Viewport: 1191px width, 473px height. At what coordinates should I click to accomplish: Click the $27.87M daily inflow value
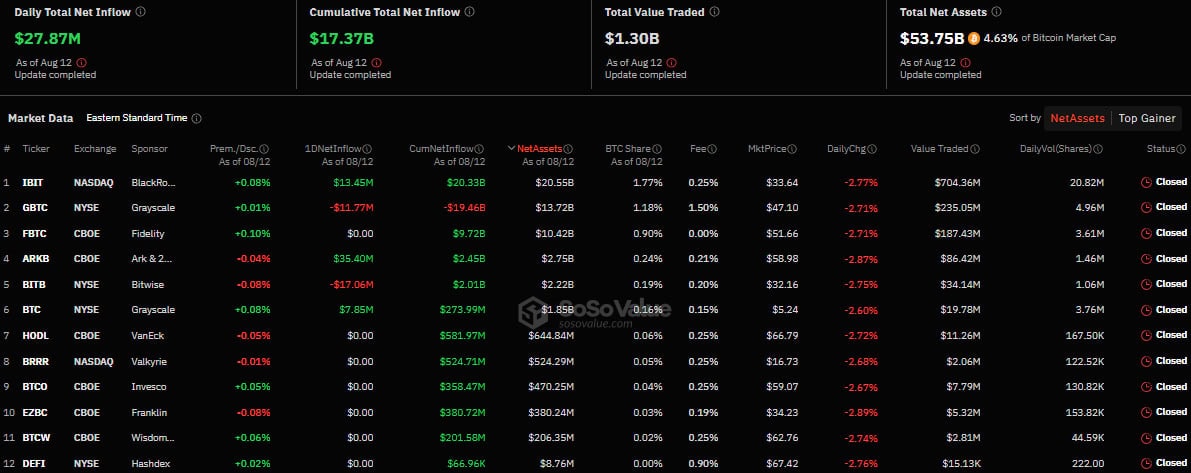[x=47, y=38]
